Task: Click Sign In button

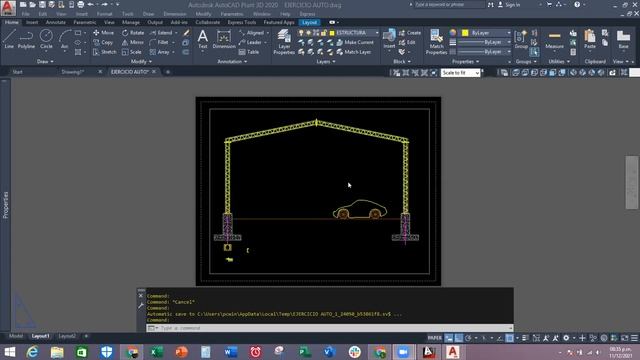Action: click(x=509, y=5)
